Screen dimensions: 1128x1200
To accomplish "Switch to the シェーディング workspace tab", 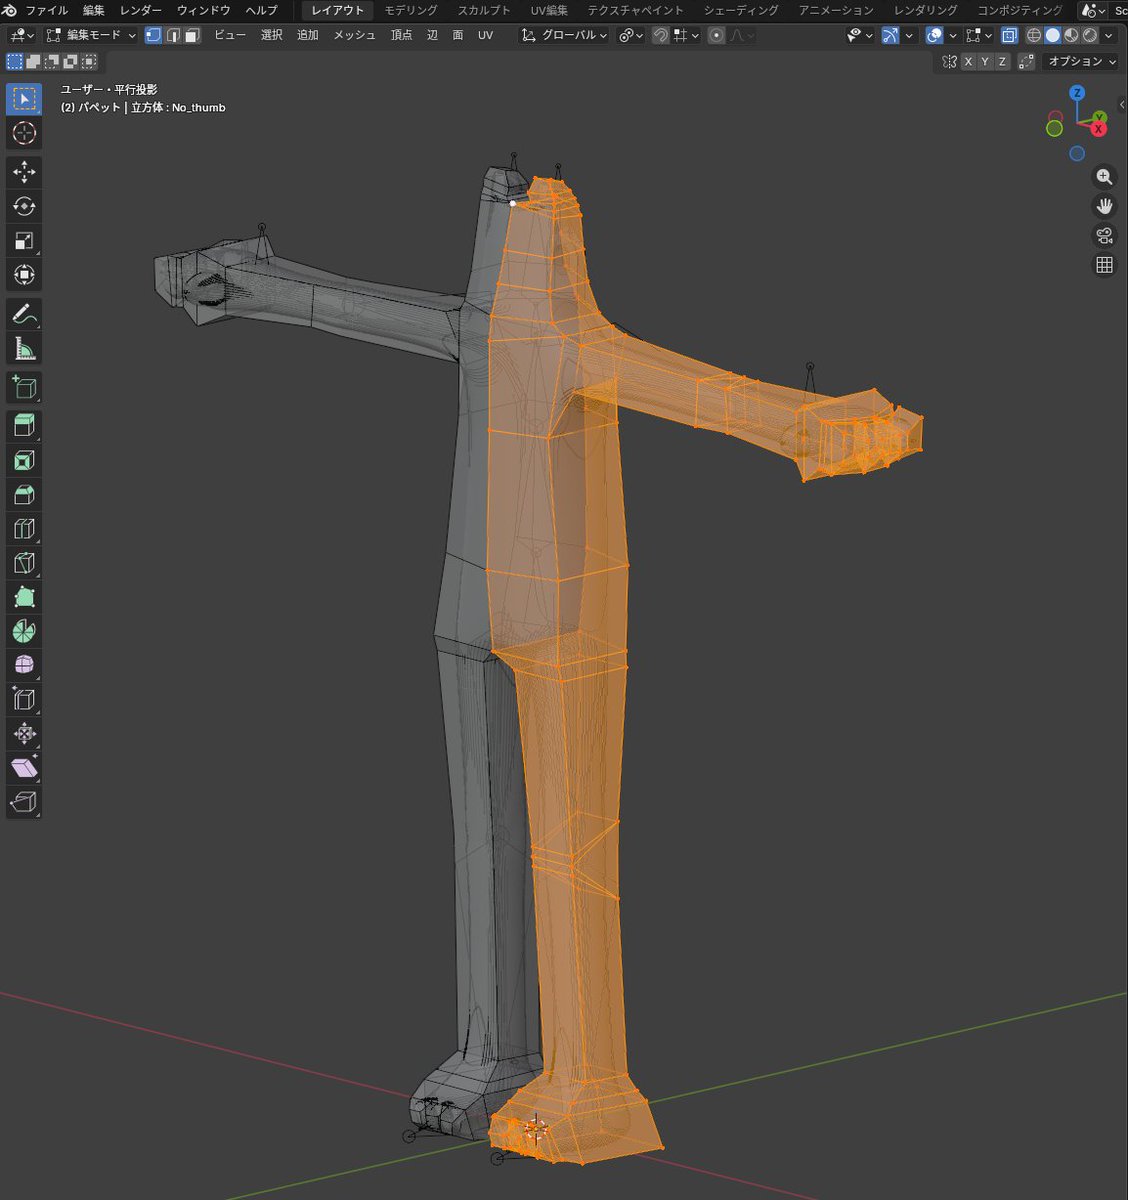I will tap(741, 10).
